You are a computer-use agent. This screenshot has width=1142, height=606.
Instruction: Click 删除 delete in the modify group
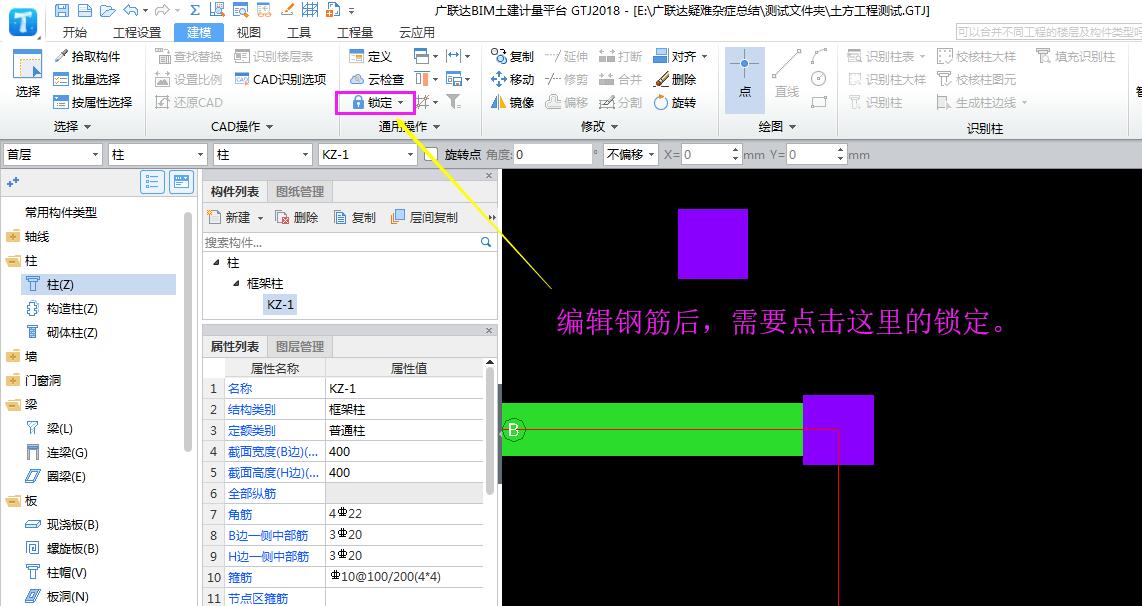[x=675, y=79]
